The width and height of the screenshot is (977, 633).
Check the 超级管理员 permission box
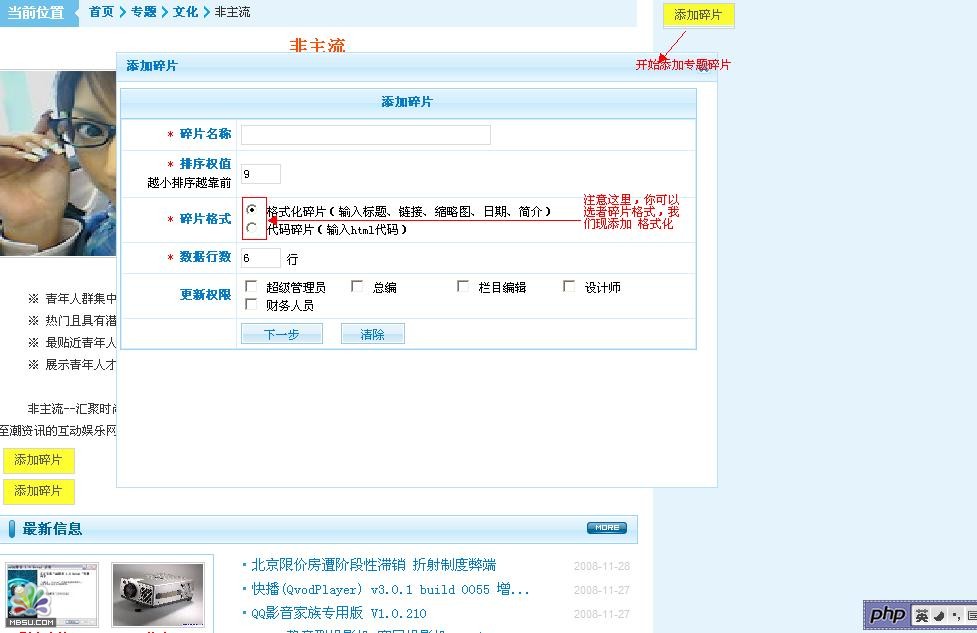coord(252,287)
